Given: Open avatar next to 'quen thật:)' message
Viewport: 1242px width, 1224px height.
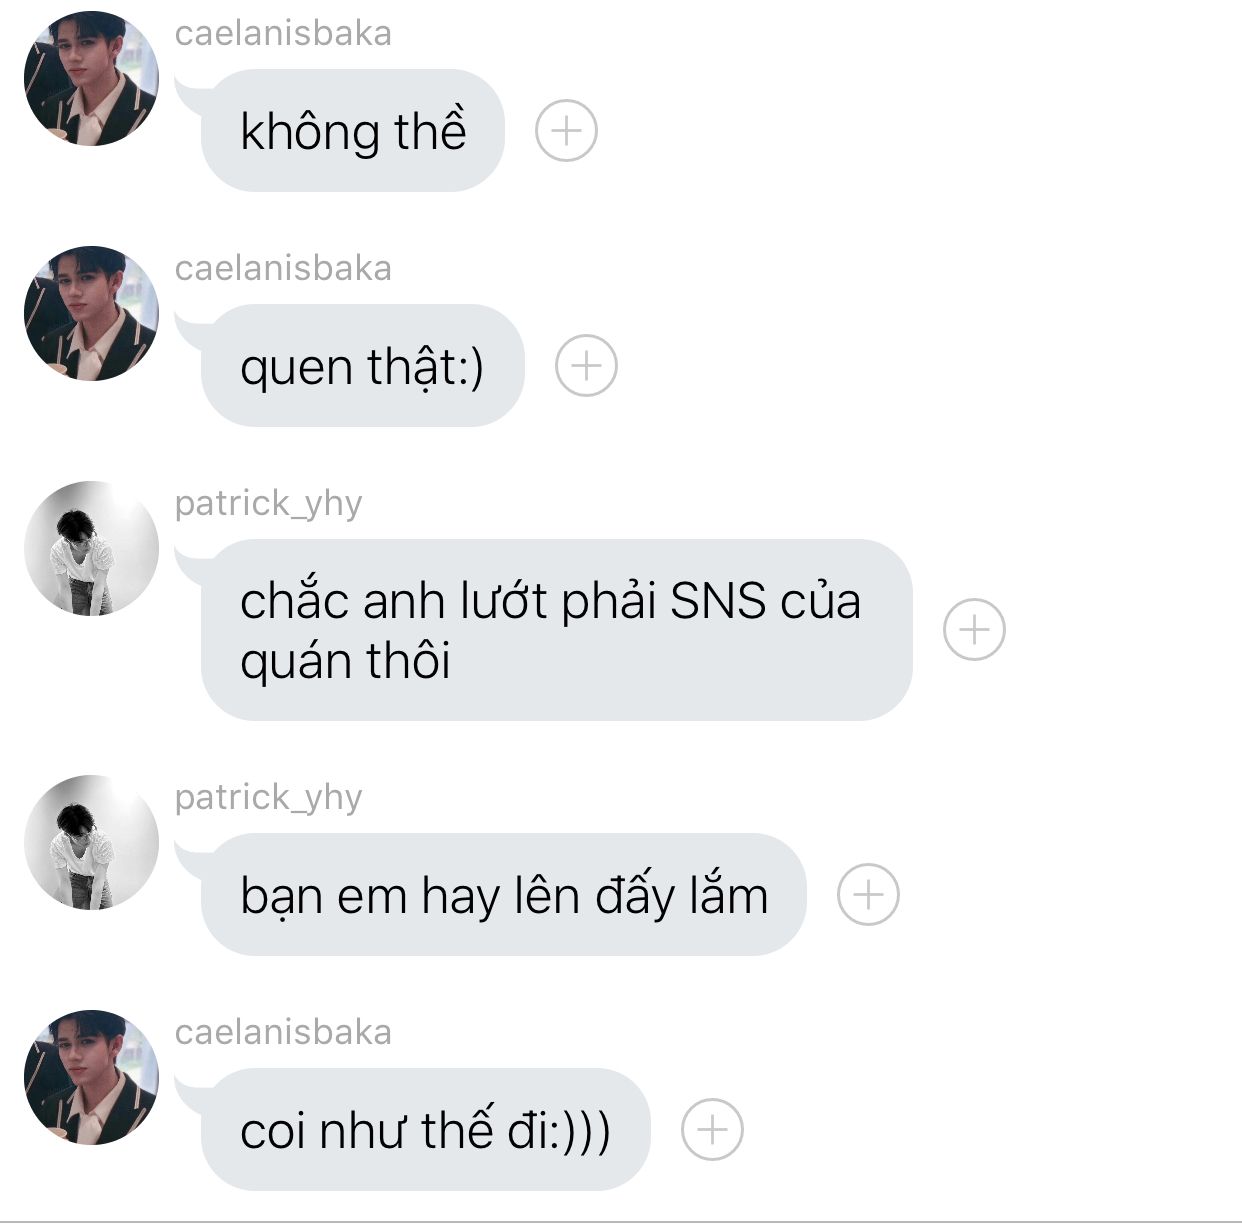Looking at the screenshot, I should 91,314.
